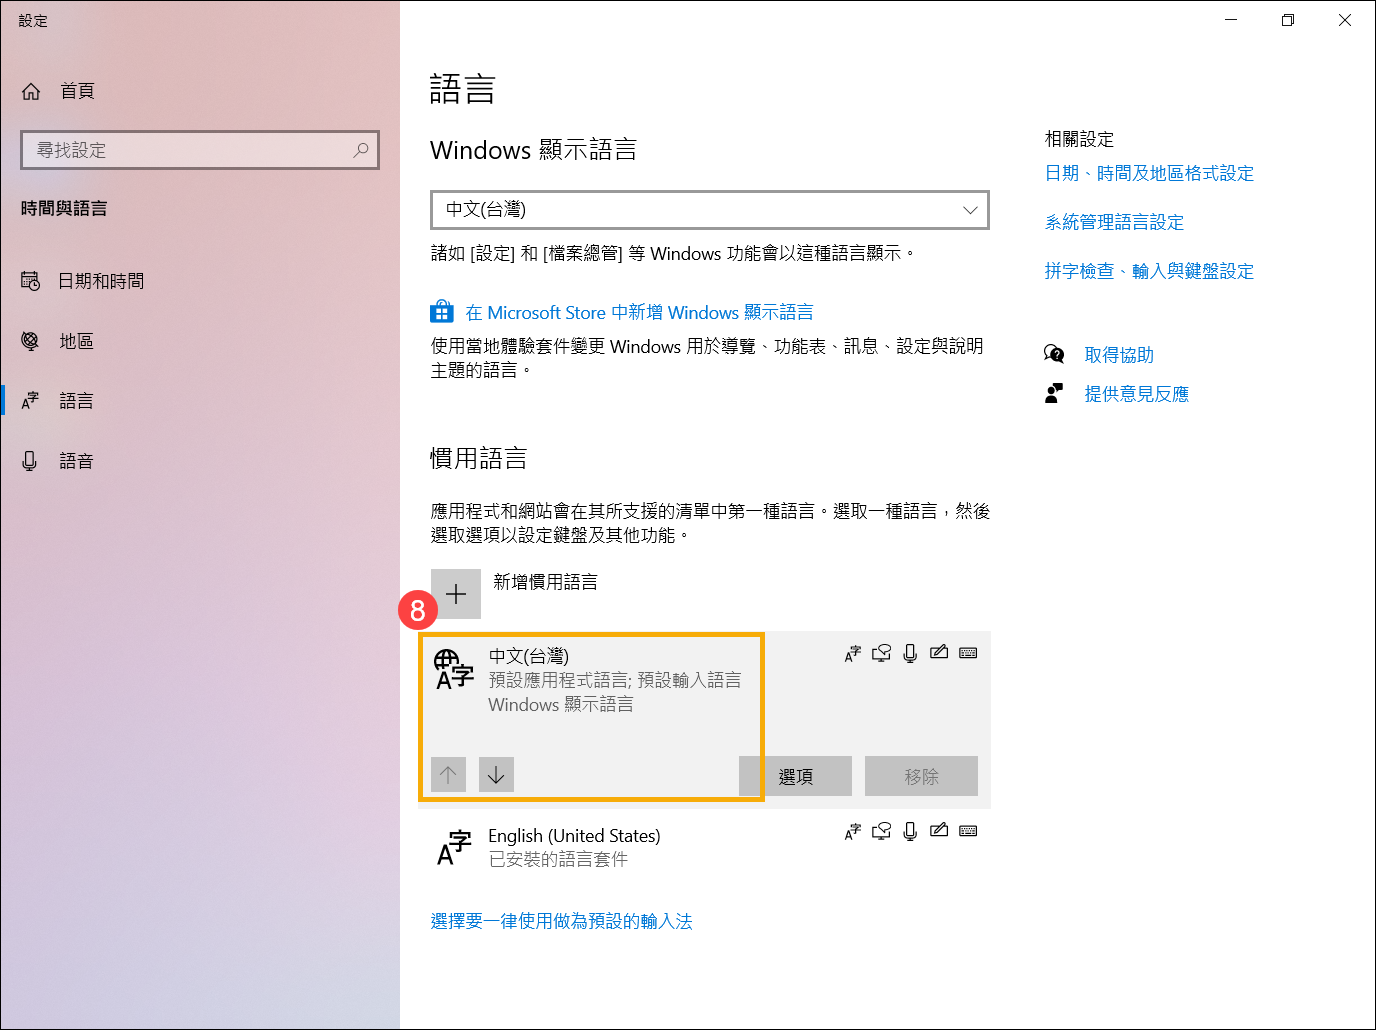Click the globe icon for 地區
Viewport: 1376px width, 1030px height.
[31, 341]
